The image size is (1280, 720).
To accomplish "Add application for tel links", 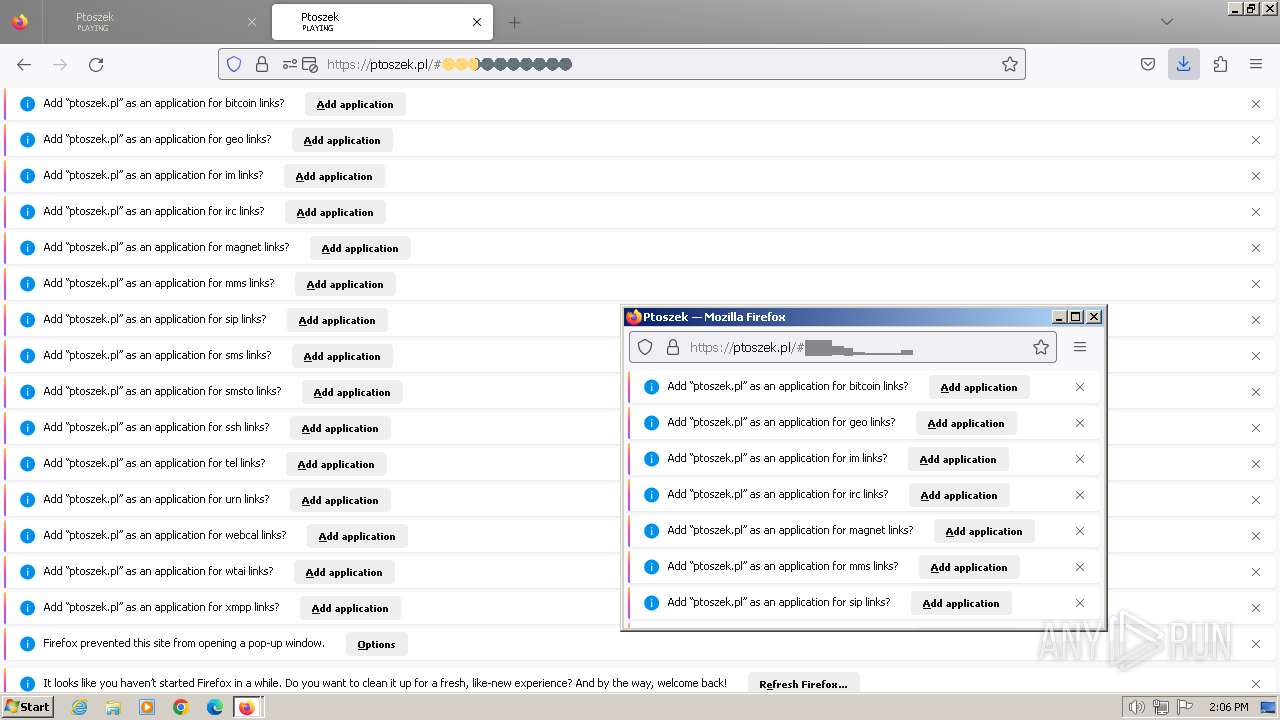I will tap(336, 464).
